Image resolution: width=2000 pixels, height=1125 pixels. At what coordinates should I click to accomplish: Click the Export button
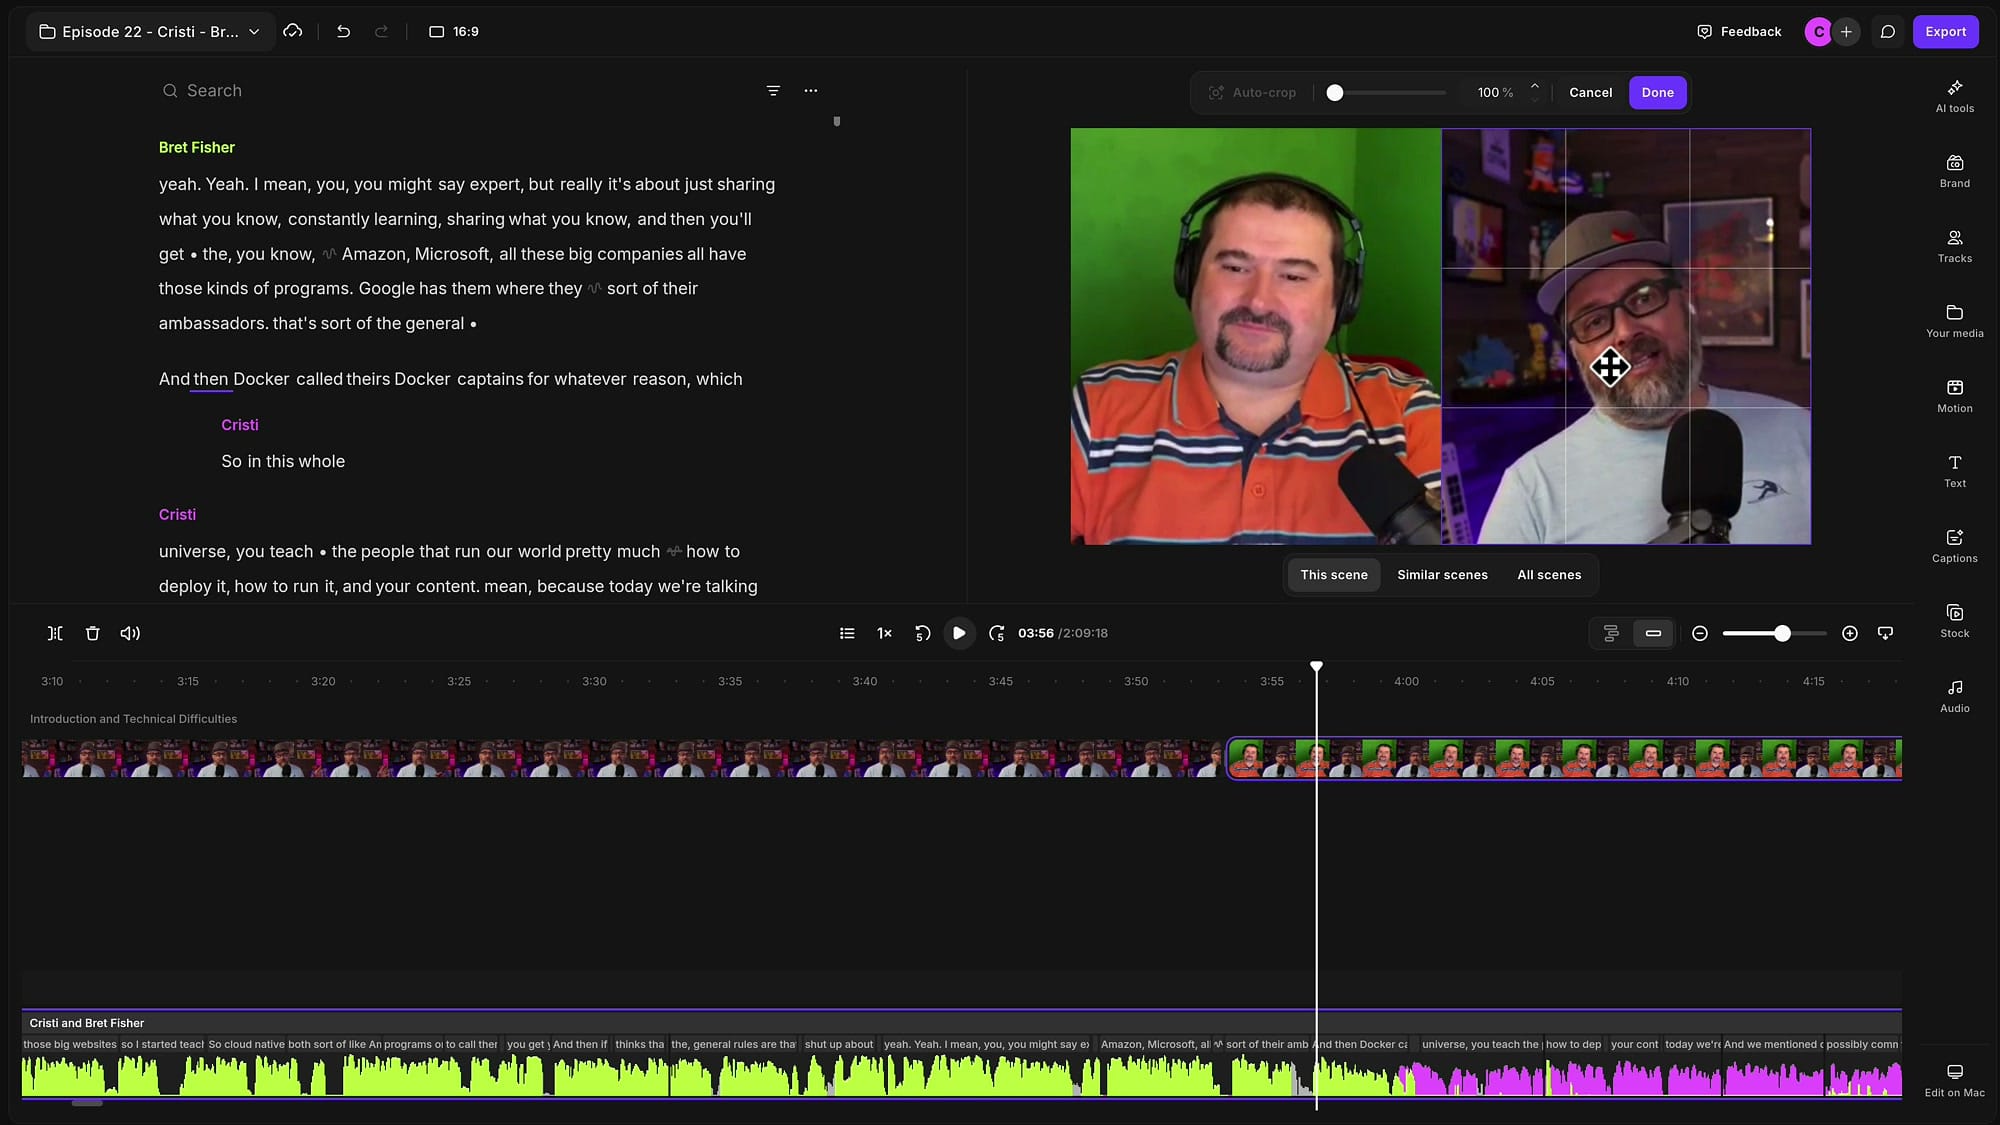1945,32
